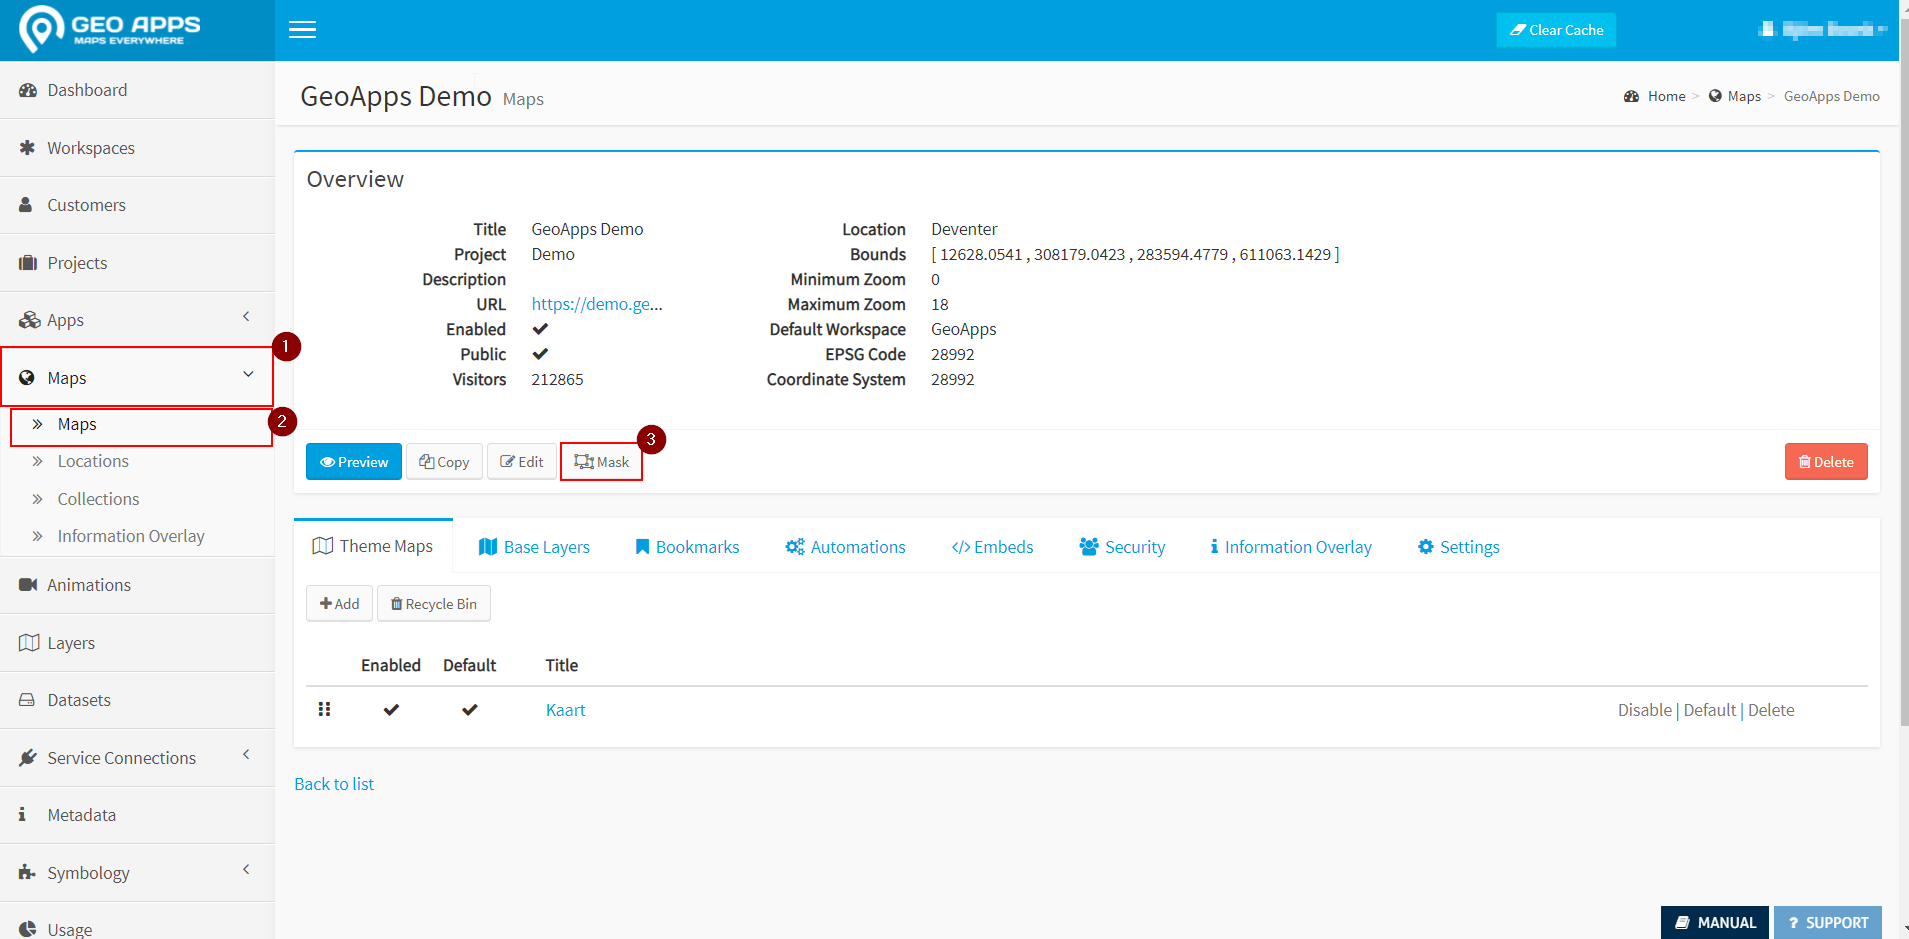Screen dimensions: 1909x939
Task: Switch to Automations tab
Action: coord(845,547)
